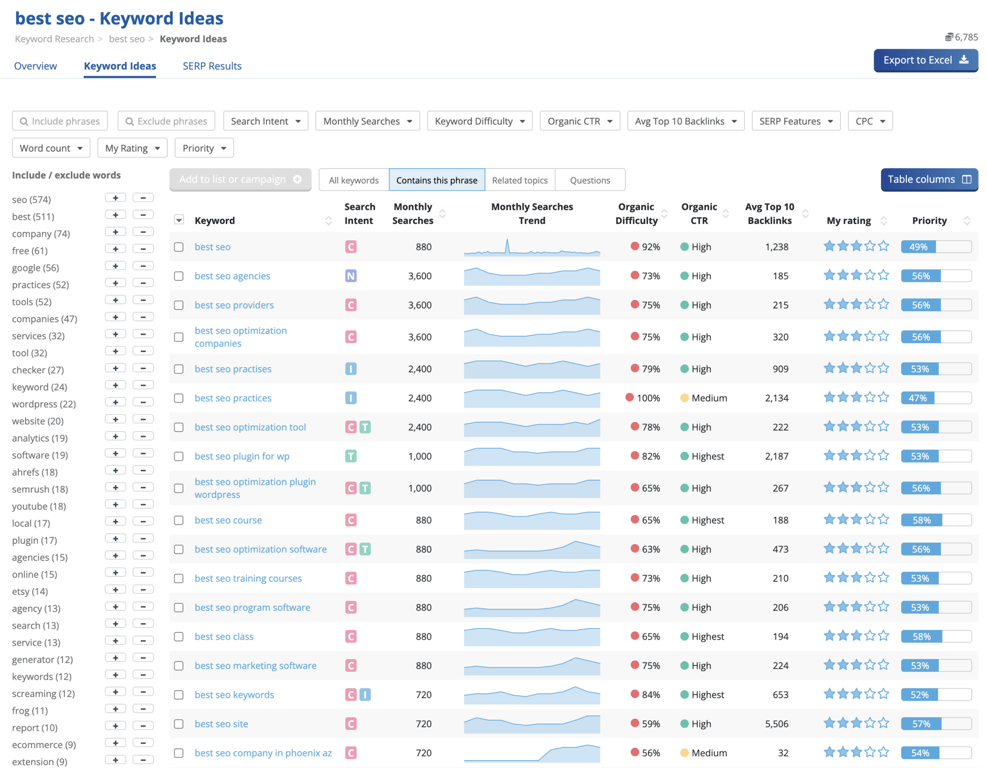Switch to the Overview tab
The width and height of the screenshot is (987, 768).
click(35, 66)
